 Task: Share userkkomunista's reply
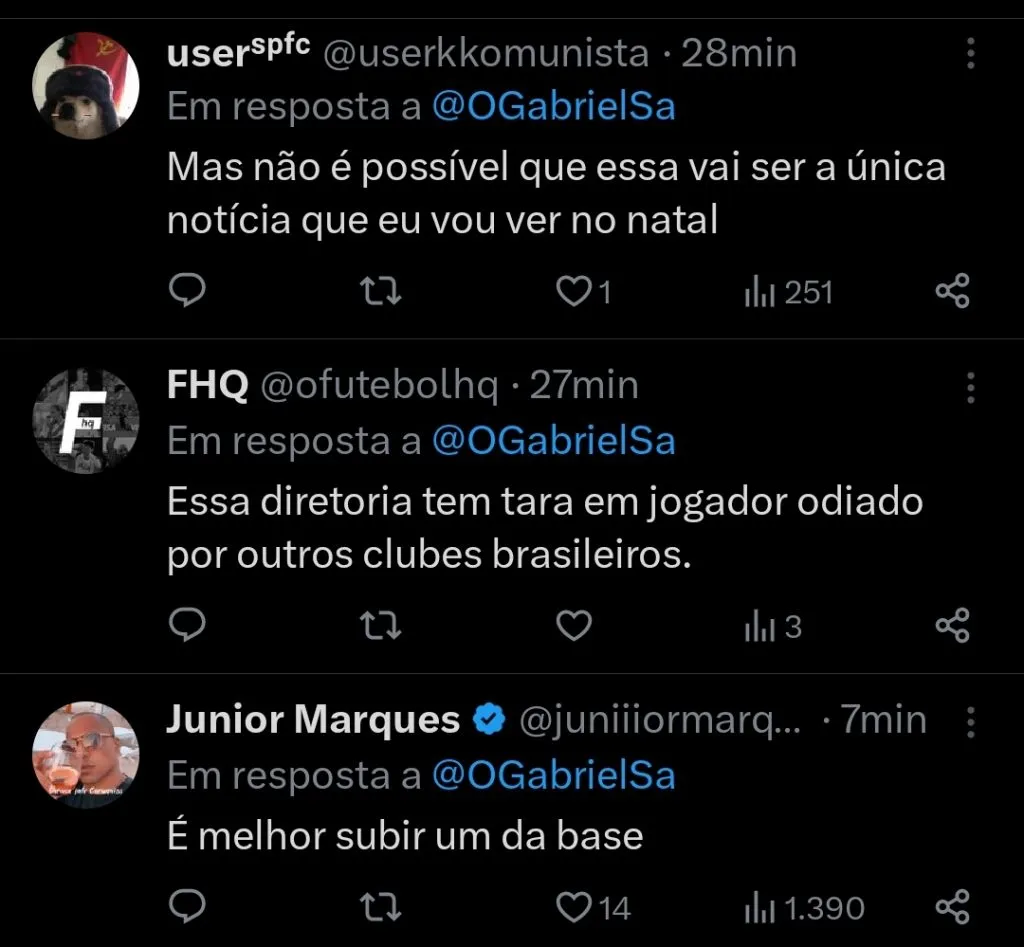point(952,292)
